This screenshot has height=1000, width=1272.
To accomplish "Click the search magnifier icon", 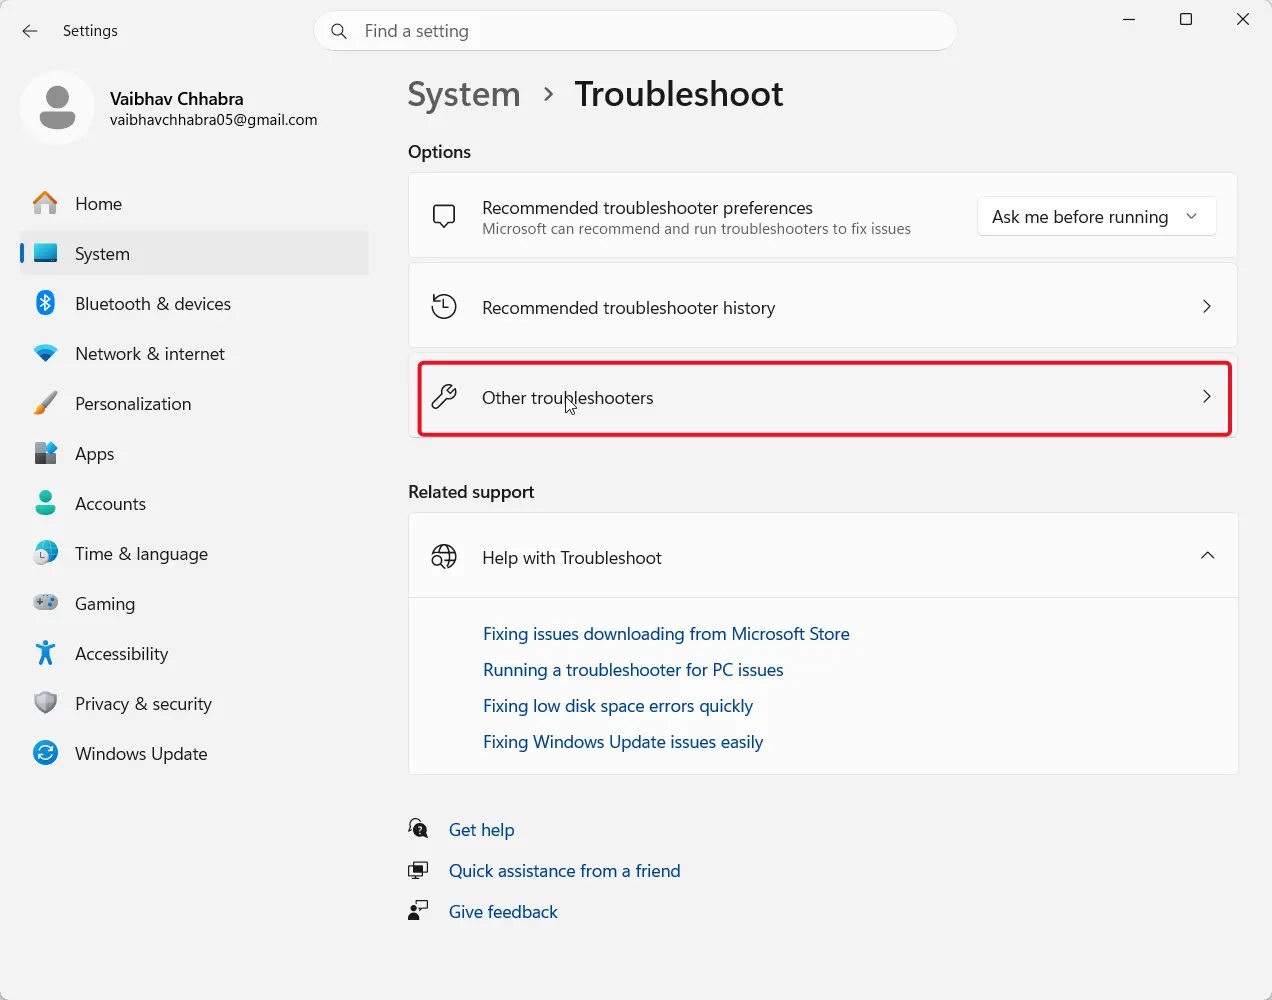I will (339, 31).
